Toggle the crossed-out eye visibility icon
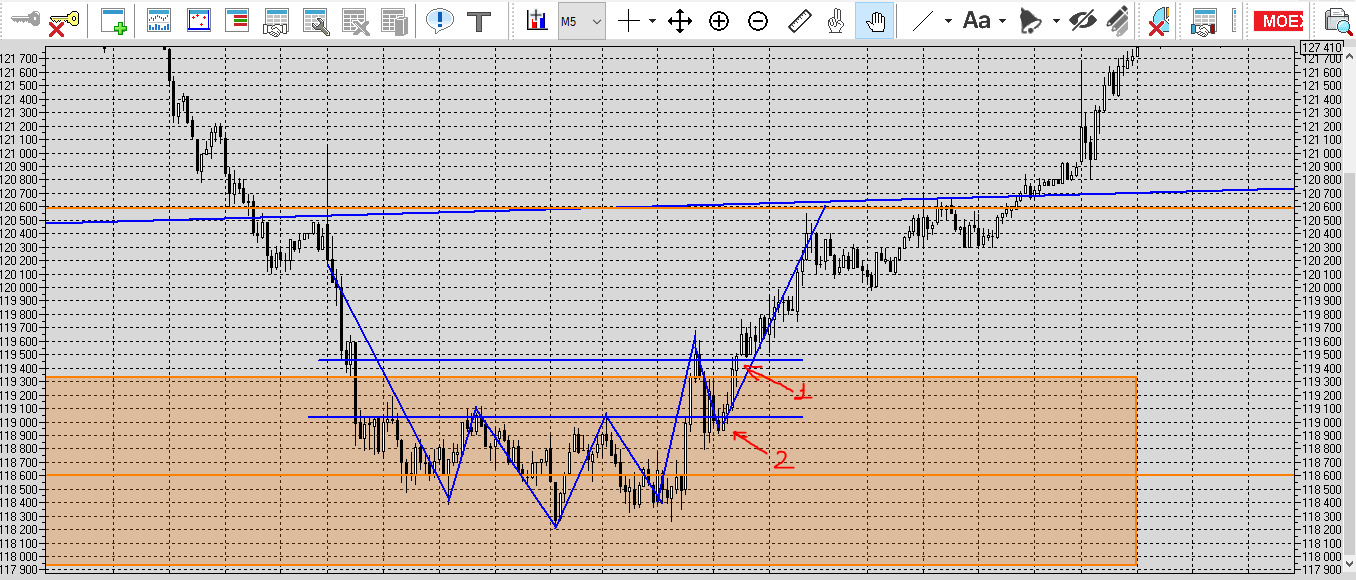The image size is (1356, 580). point(1081,20)
